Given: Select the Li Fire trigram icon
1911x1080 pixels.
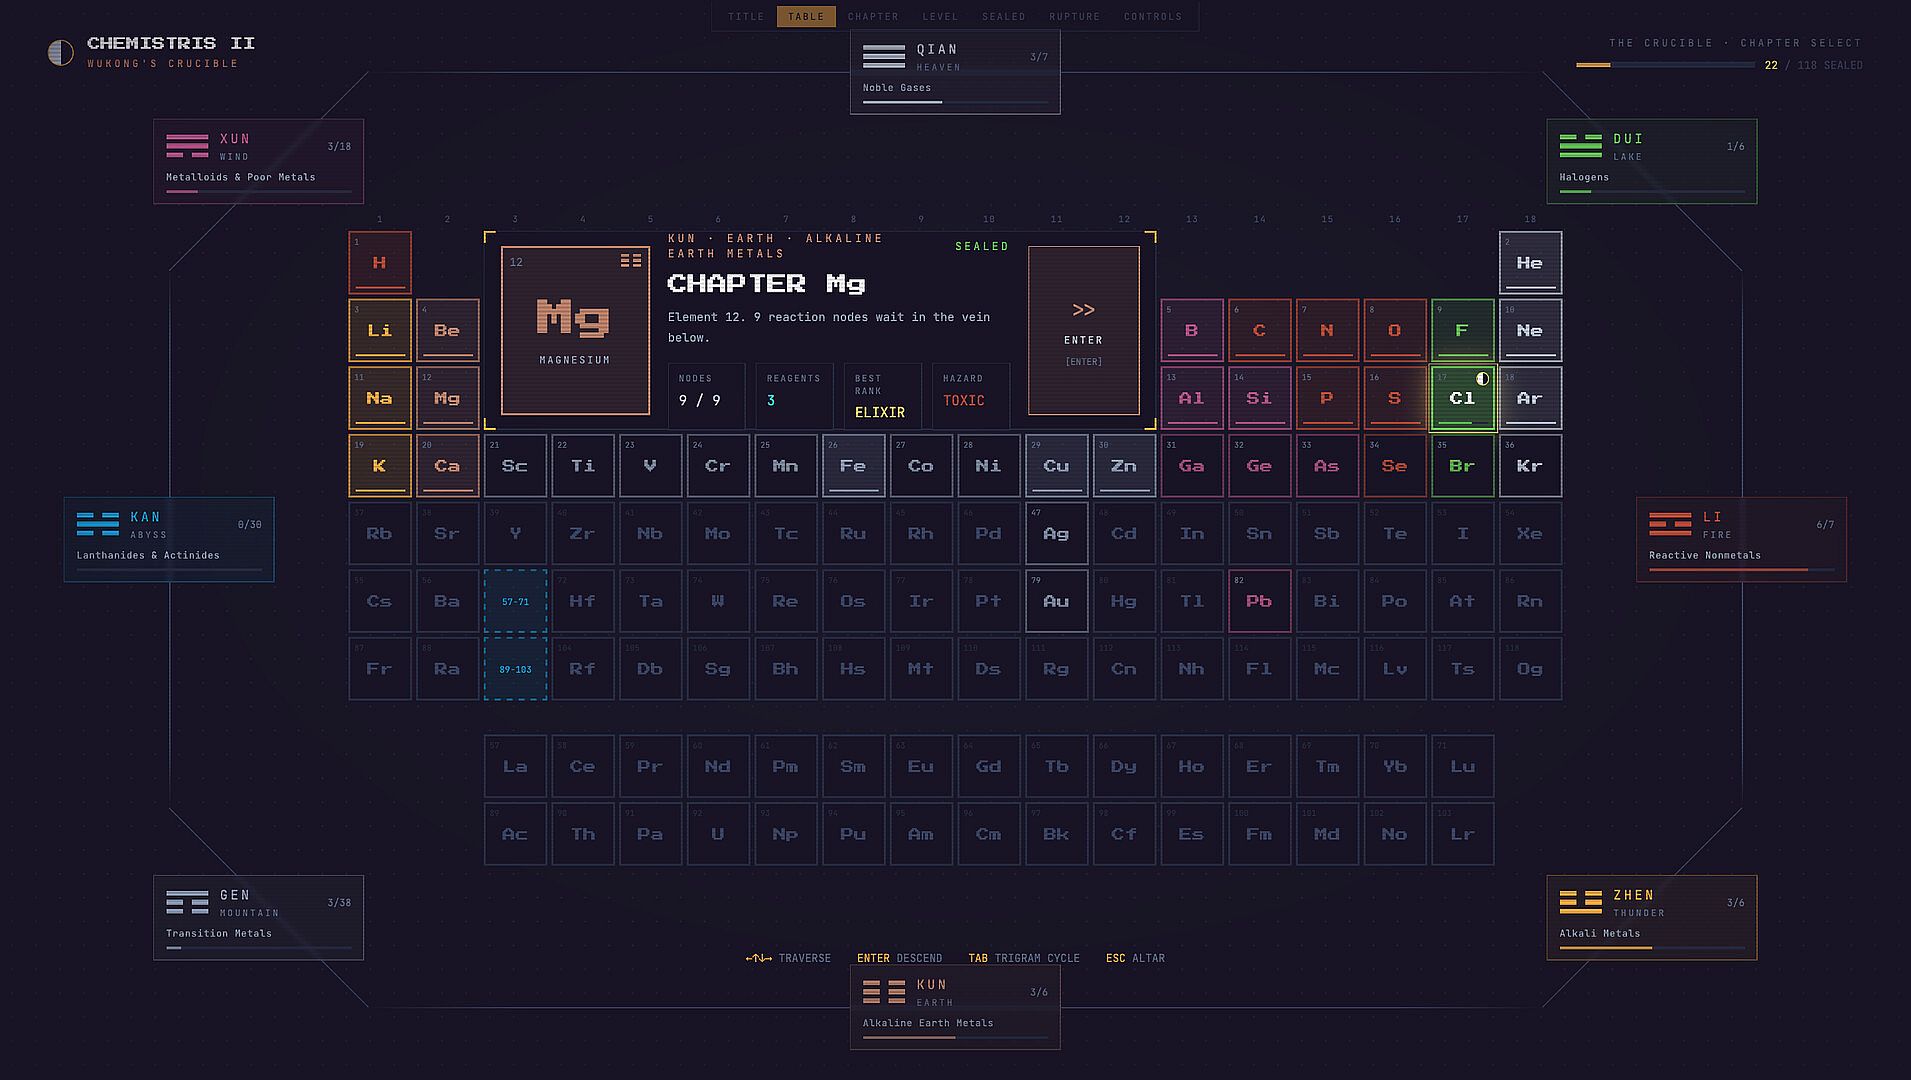Looking at the screenshot, I should 1670,524.
